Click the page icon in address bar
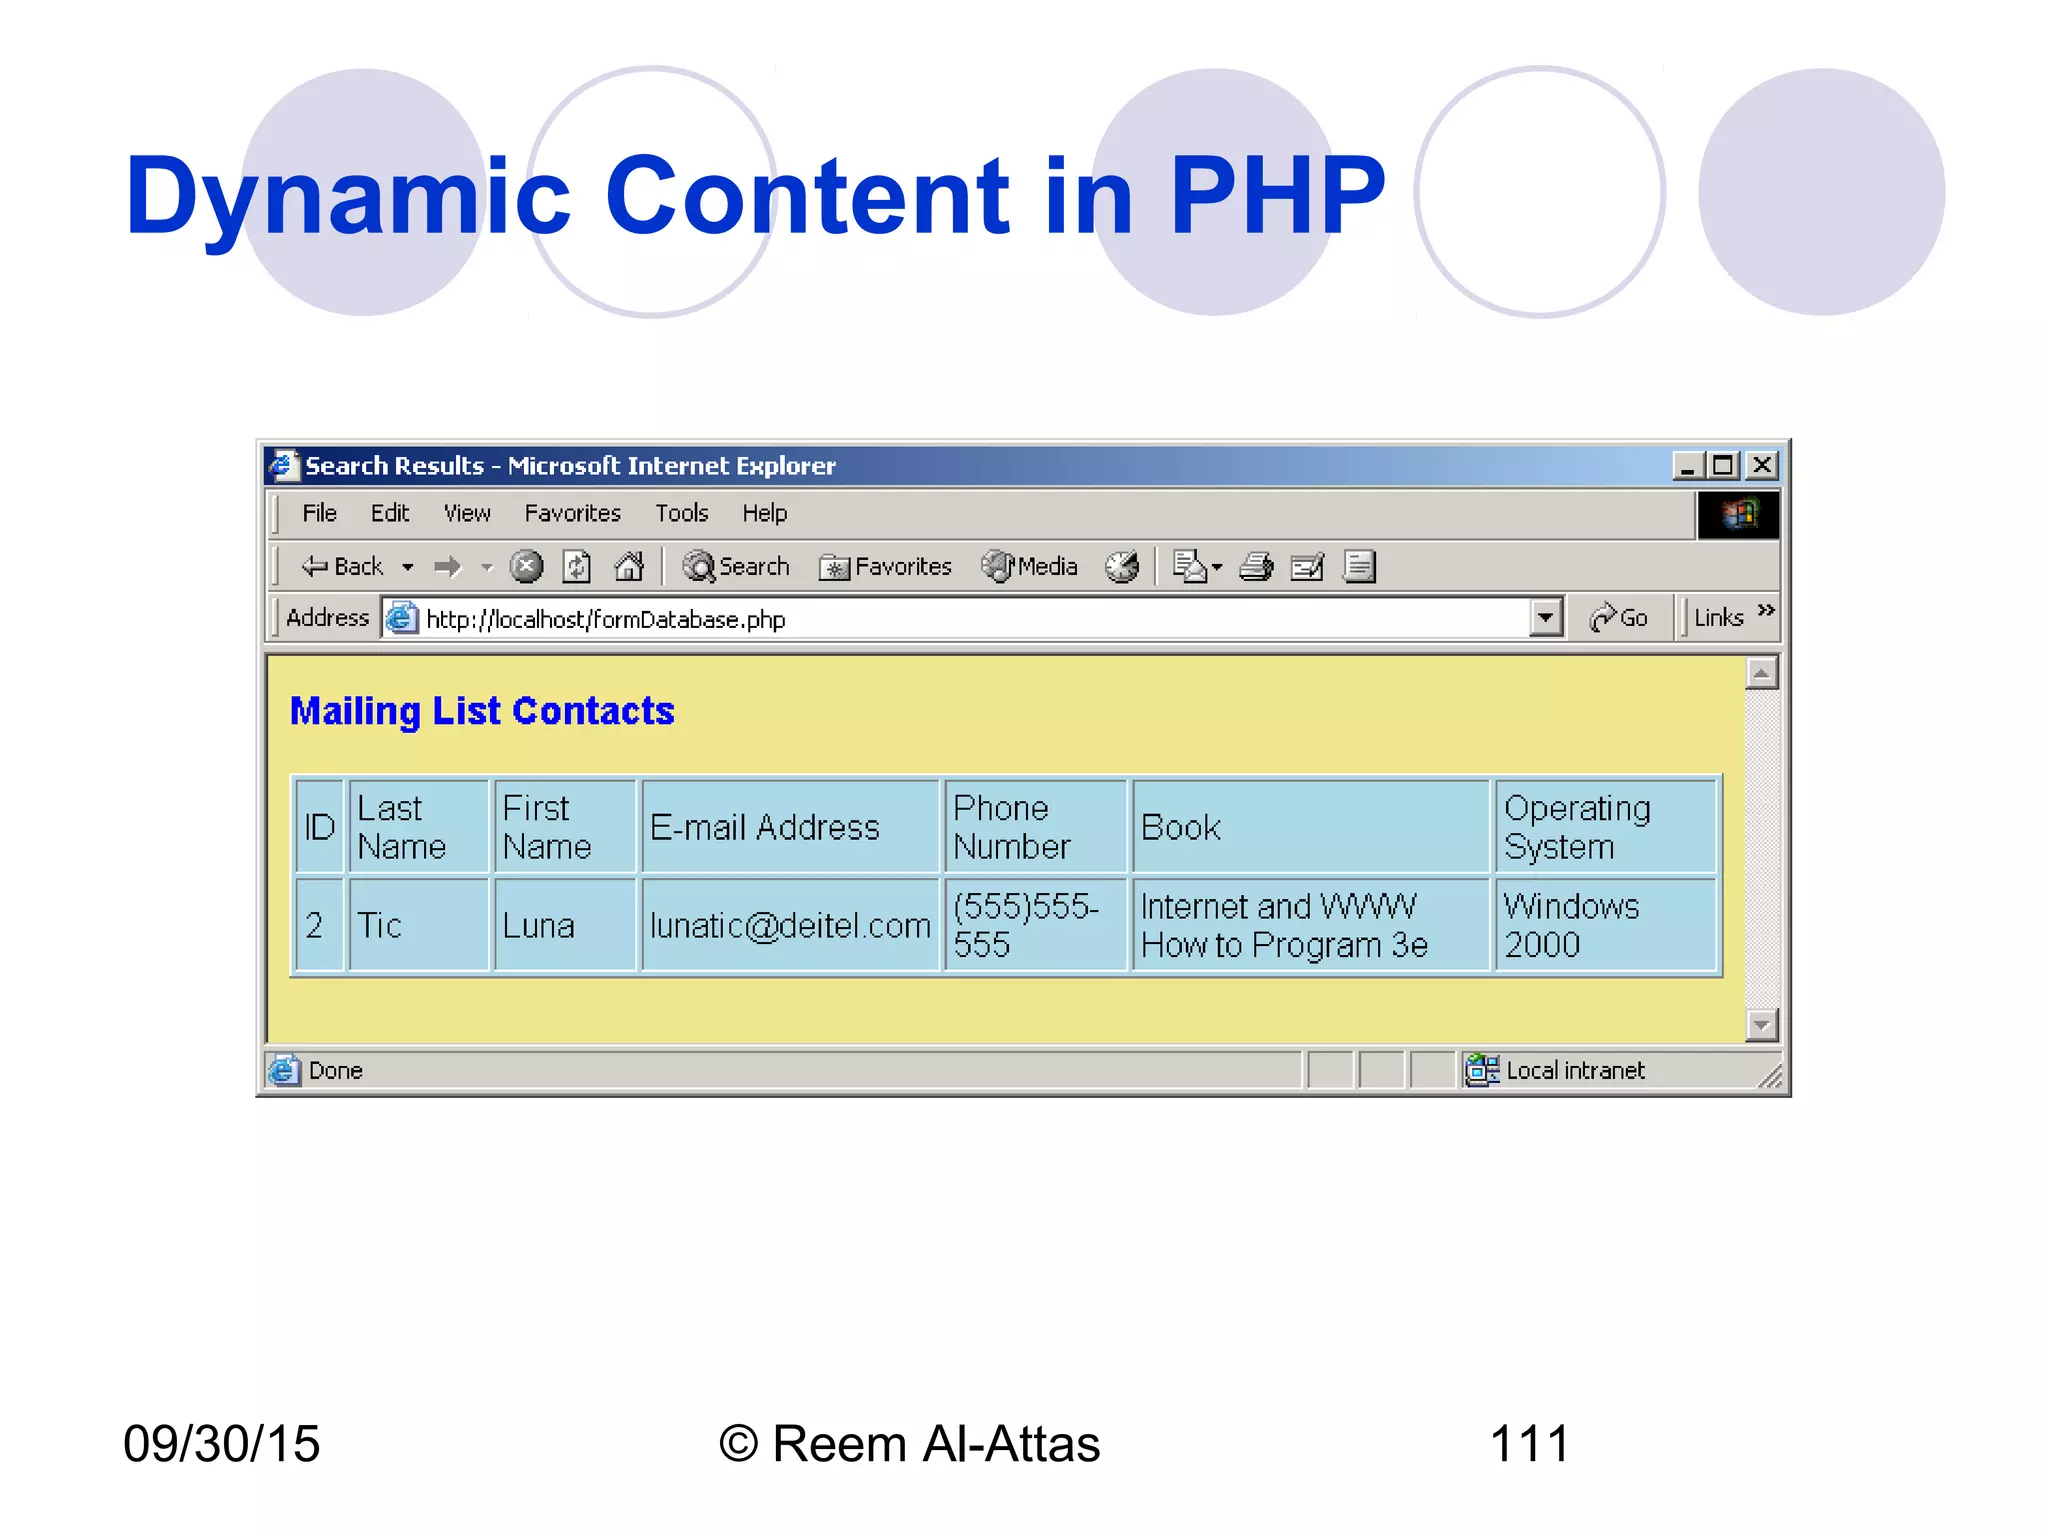 [x=402, y=618]
